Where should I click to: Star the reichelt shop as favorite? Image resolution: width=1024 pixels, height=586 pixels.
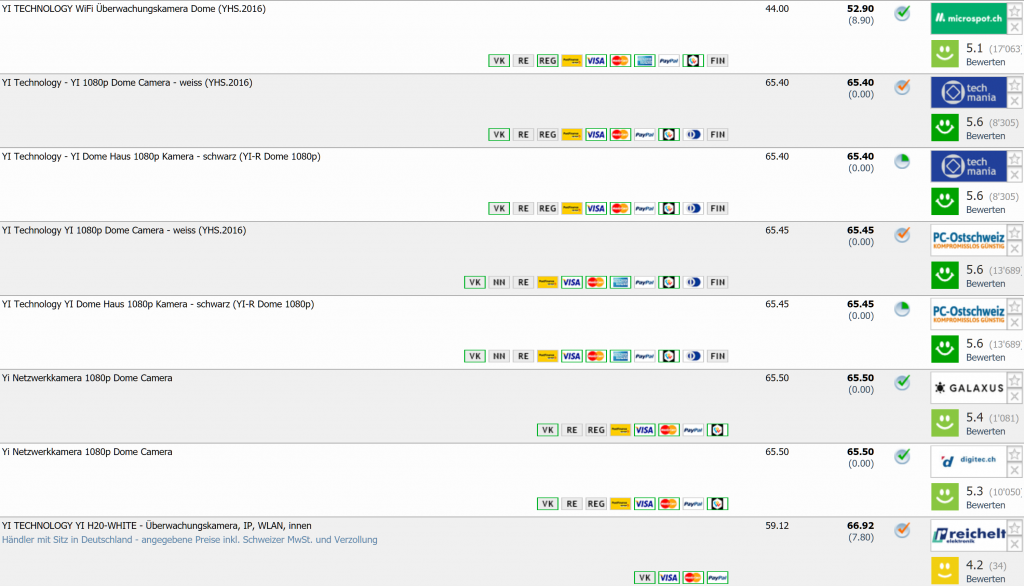click(x=1015, y=528)
